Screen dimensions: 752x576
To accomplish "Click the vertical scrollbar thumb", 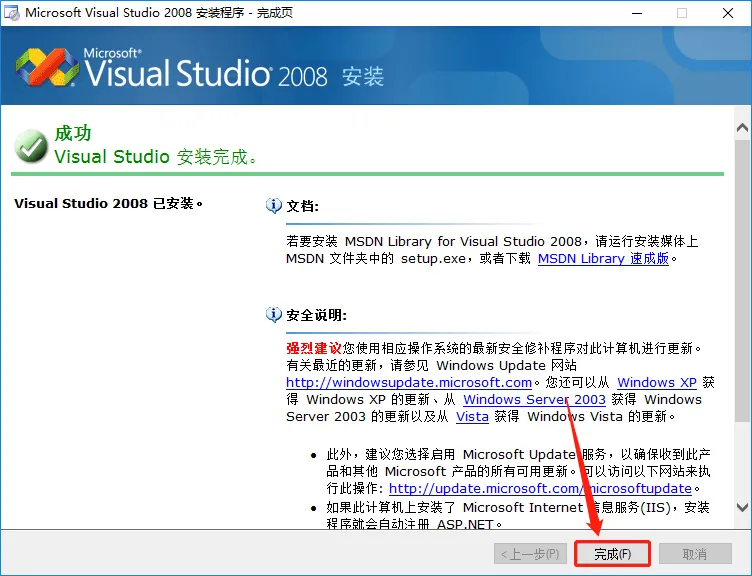I will [742, 281].
